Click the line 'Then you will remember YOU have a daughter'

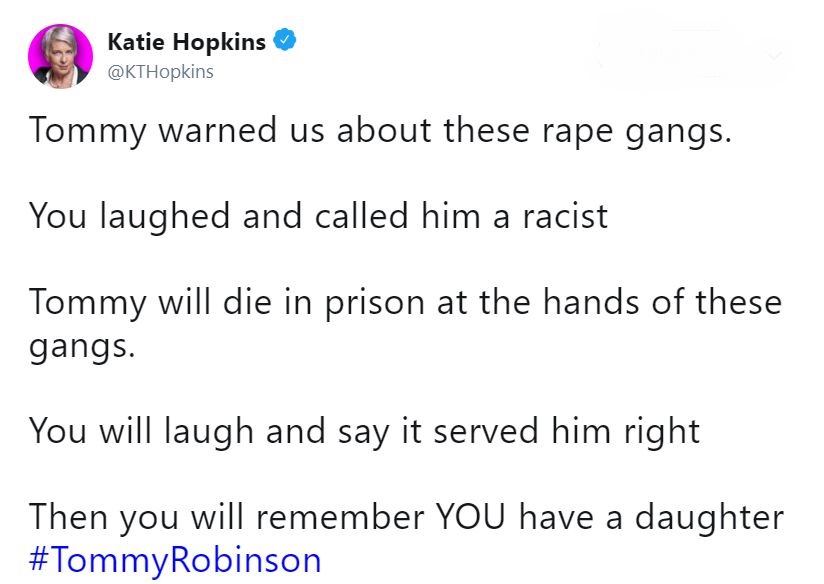point(407,518)
